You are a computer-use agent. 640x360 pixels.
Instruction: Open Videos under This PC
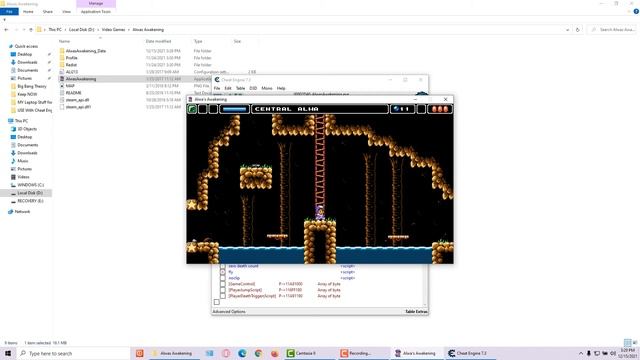[23, 177]
